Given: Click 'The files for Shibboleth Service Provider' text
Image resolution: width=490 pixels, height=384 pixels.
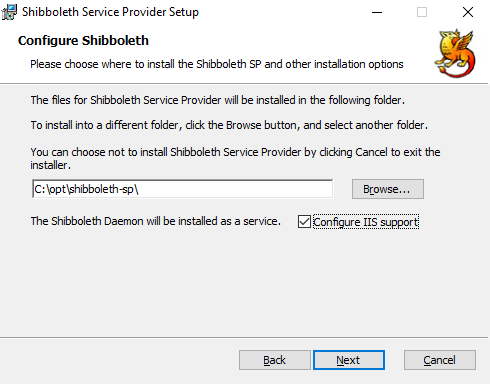Looking at the screenshot, I should pyautogui.click(x=218, y=100).
